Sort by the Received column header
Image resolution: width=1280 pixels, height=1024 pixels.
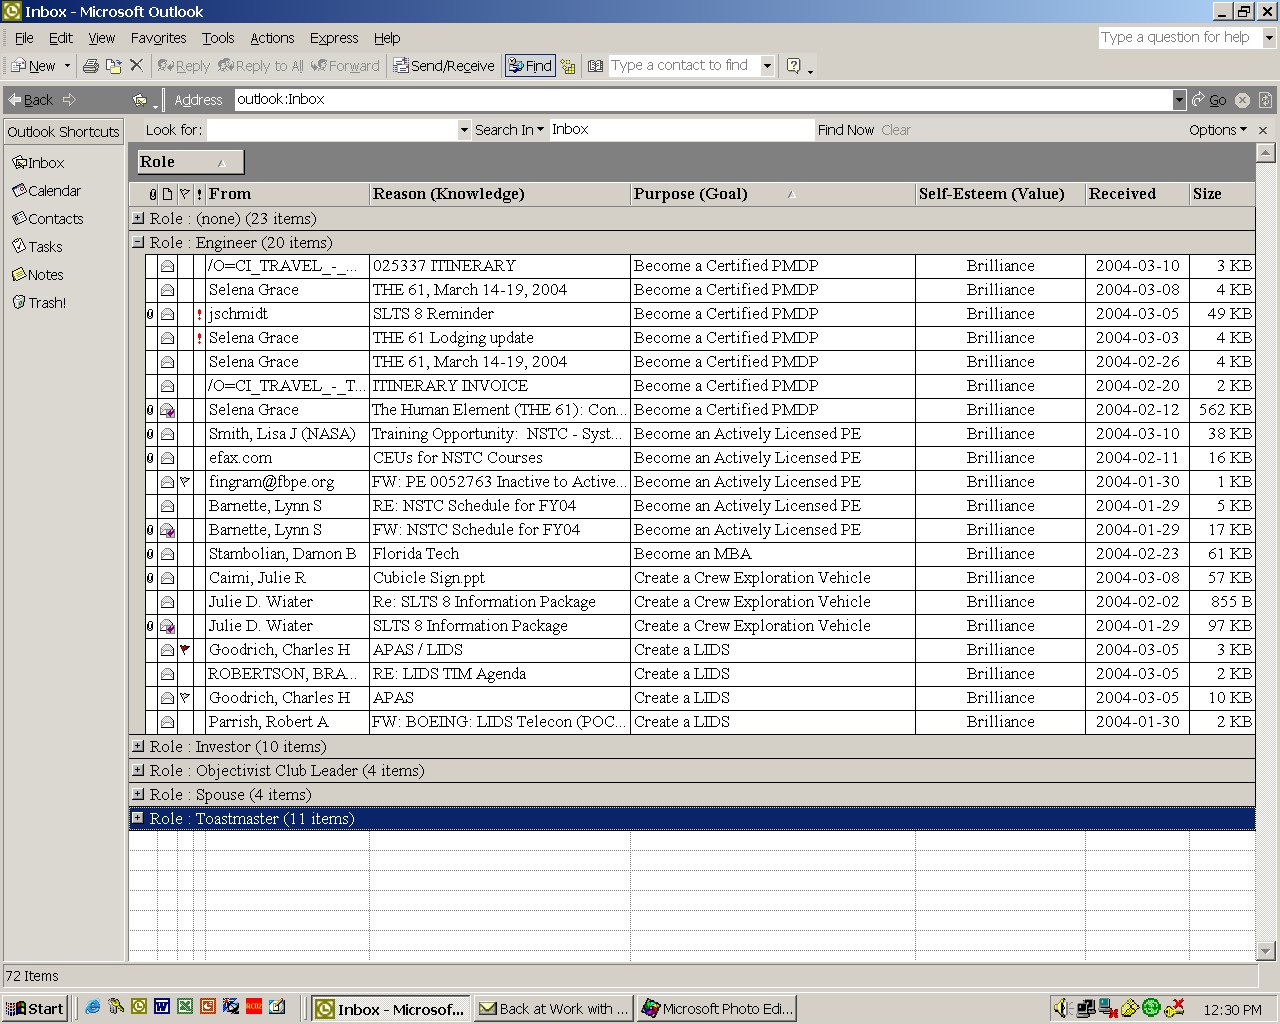[1137, 195]
